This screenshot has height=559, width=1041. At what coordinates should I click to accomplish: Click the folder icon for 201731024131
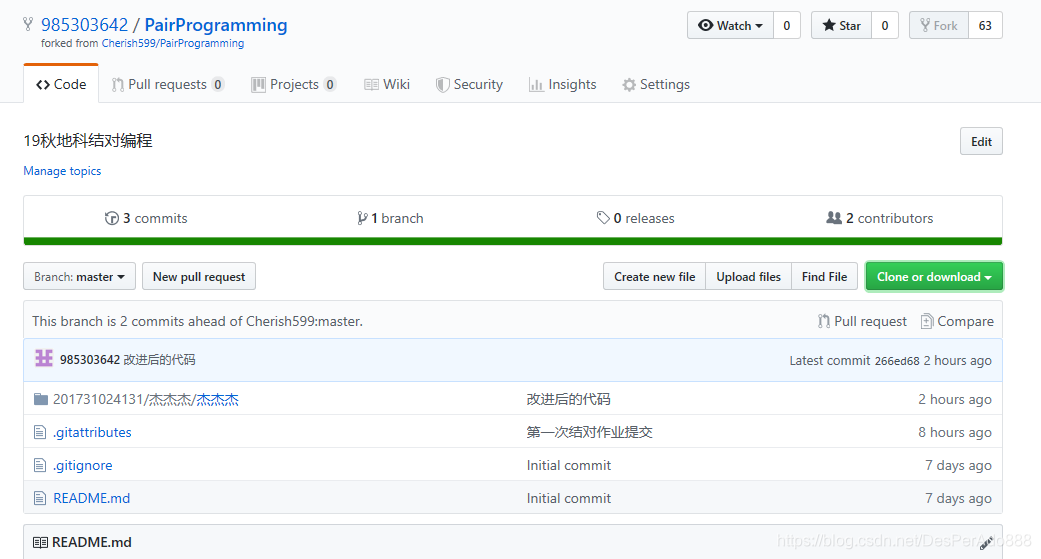(40, 399)
